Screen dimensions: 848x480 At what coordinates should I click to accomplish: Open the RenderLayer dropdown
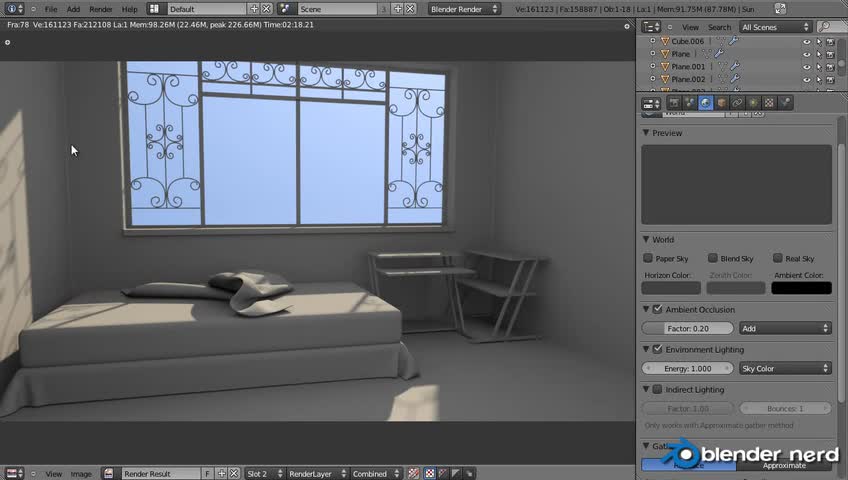click(x=317, y=474)
